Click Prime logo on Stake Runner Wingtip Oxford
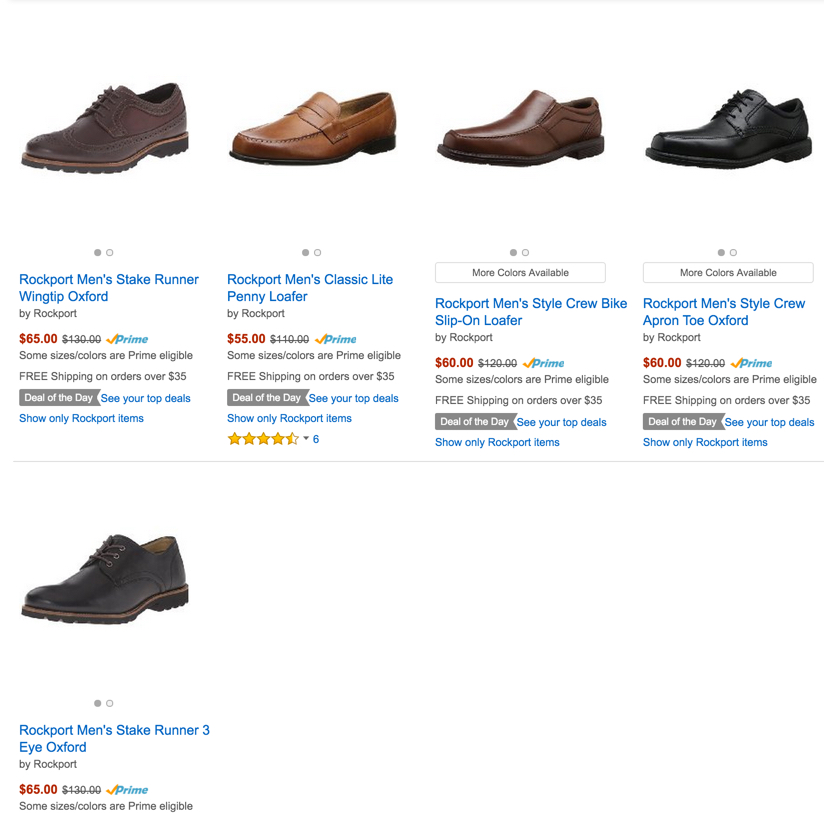The height and width of the screenshot is (813, 824). pos(127,339)
